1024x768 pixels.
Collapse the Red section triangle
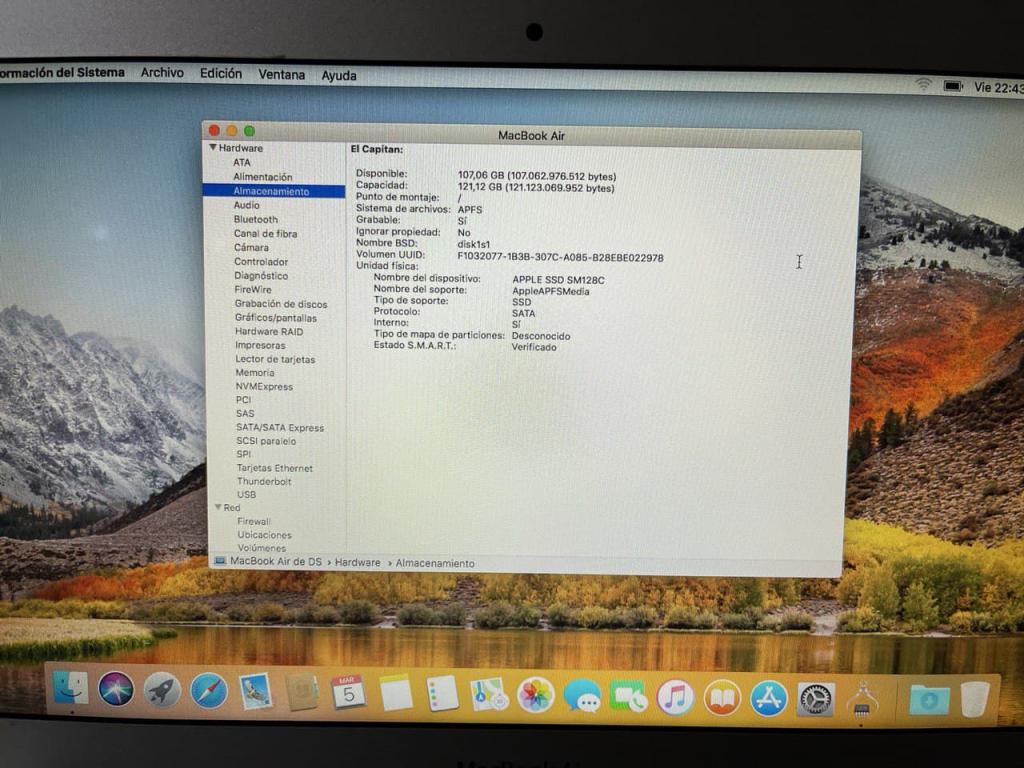click(218, 507)
